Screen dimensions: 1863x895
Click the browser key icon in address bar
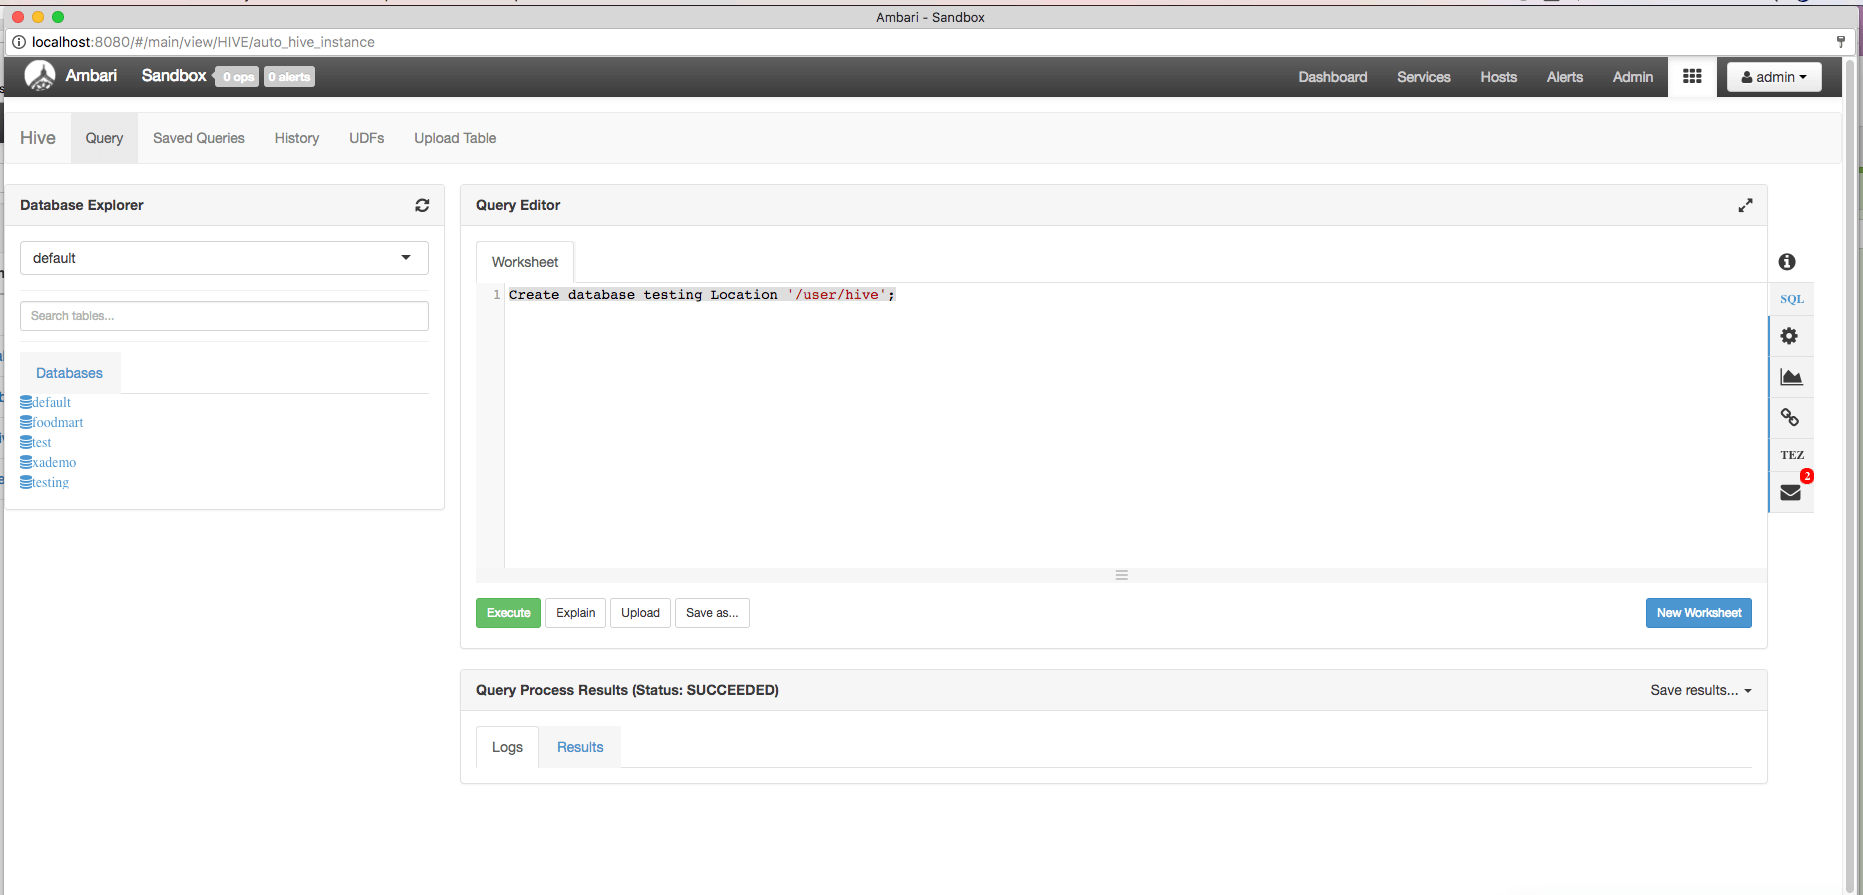point(1841,42)
